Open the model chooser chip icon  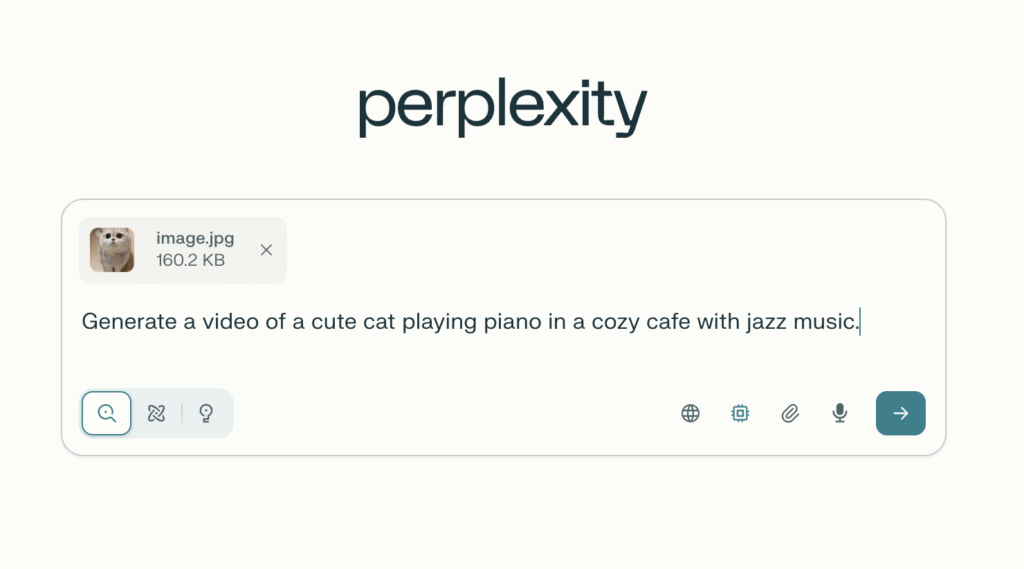click(x=740, y=413)
